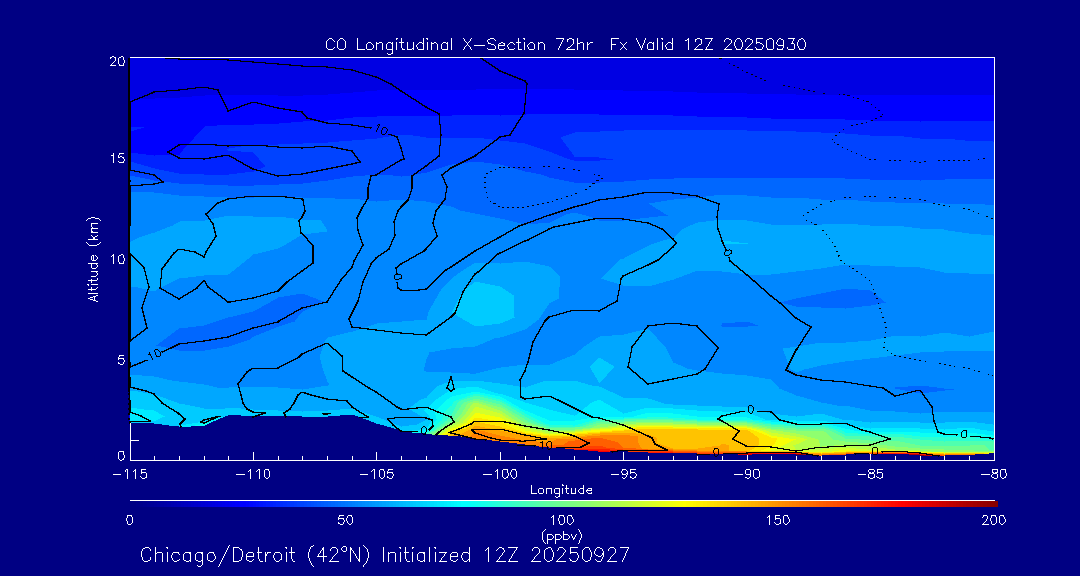Click the altitude tick label 20
This screenshot has width=1080, height=576.
click(116, 61)
